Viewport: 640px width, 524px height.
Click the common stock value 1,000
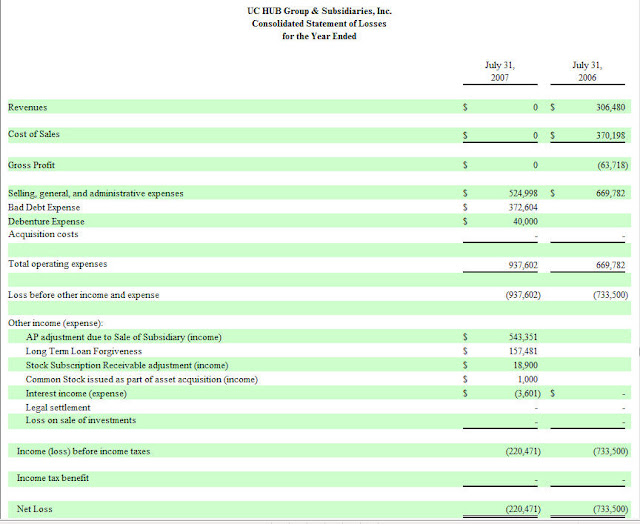[528, 380]
